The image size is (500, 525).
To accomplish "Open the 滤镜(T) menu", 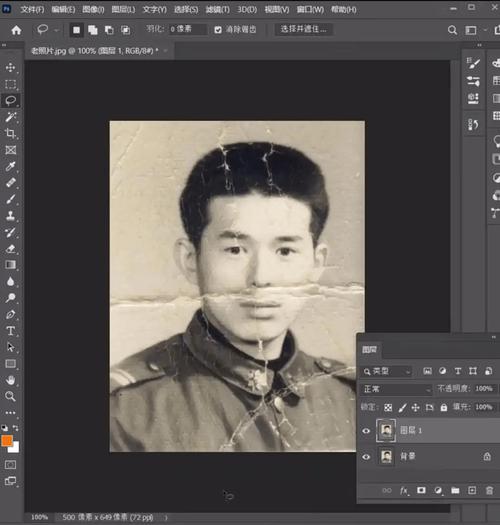I will pos(218,9).
